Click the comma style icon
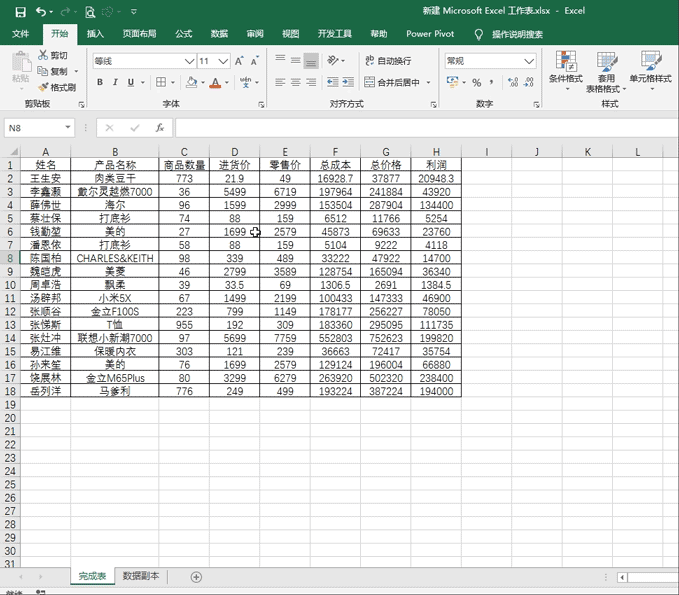This screenshot has width=679, height=595. pos(491,82)
